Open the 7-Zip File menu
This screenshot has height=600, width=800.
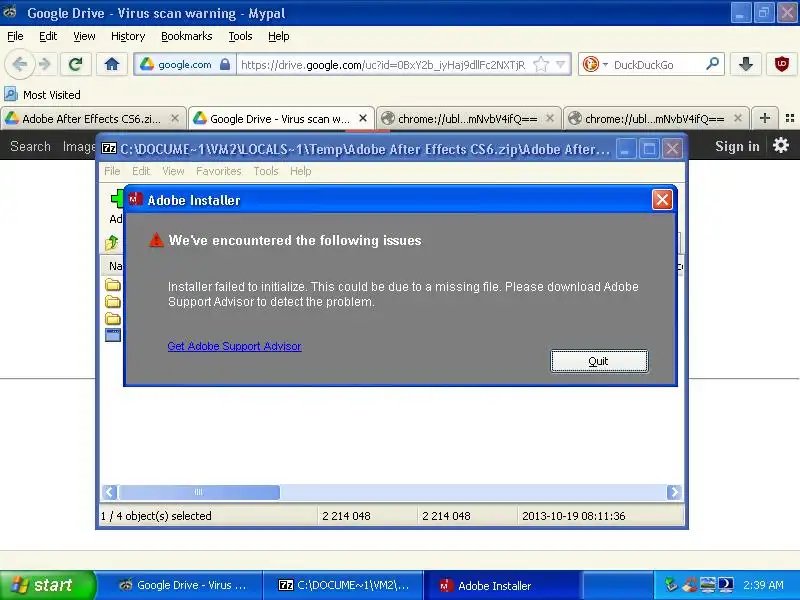click(x=112, y=171)
